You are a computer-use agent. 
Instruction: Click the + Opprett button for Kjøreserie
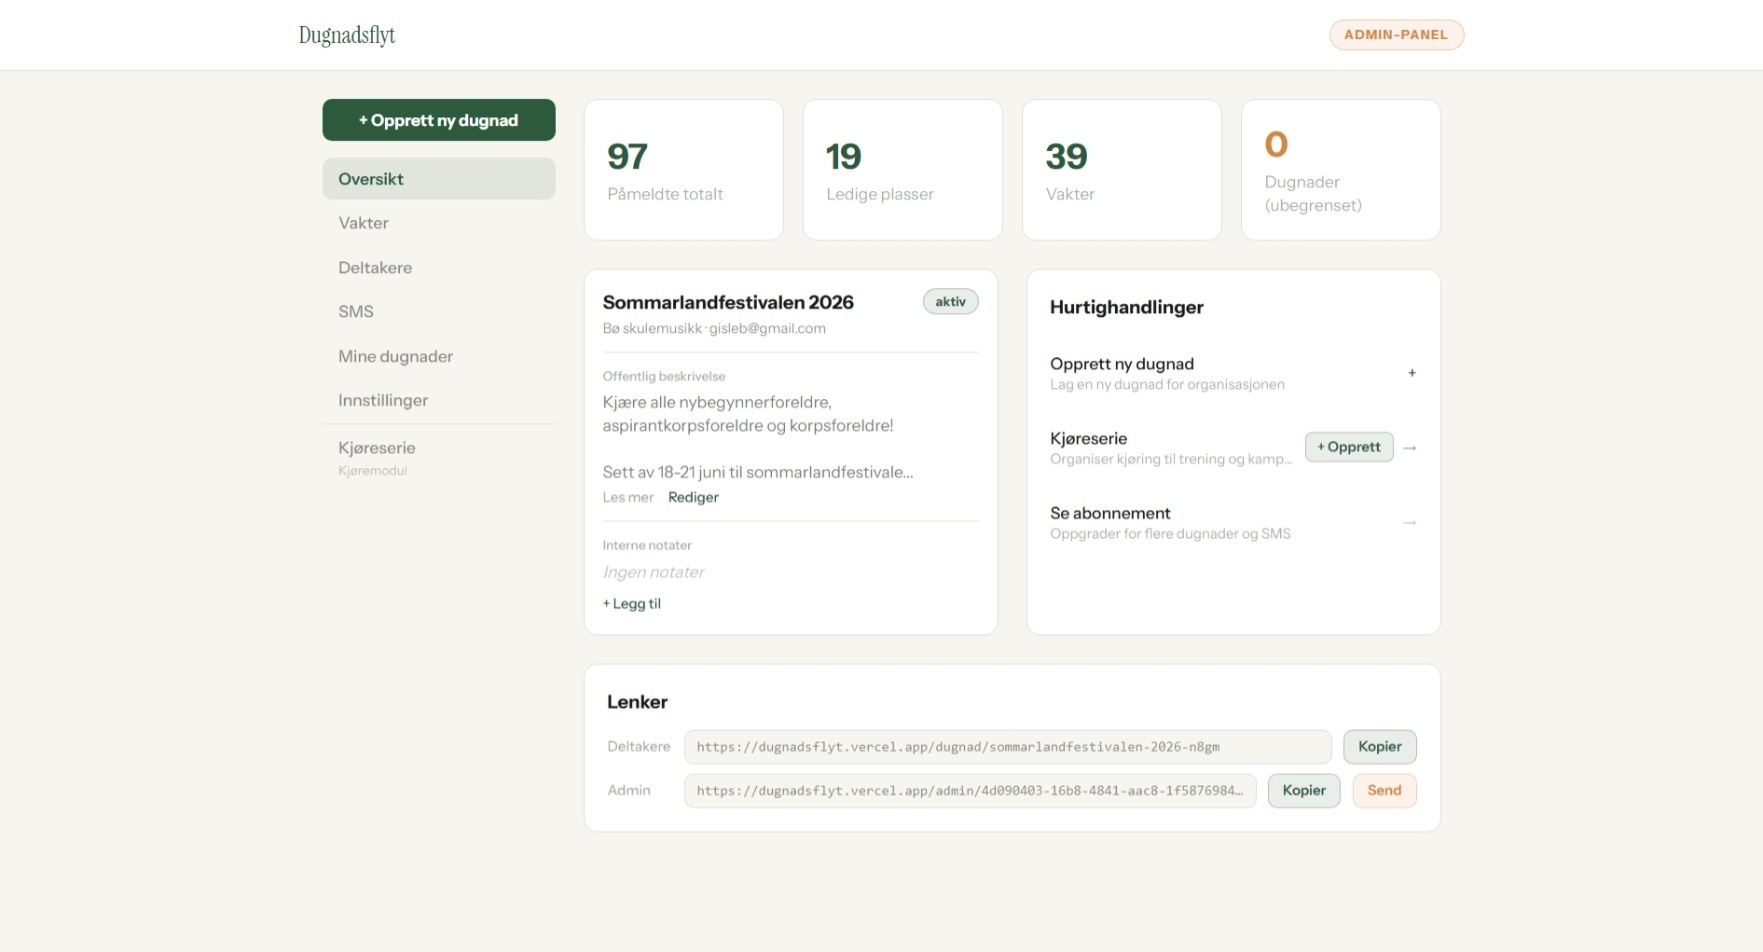click(1349, 447)
